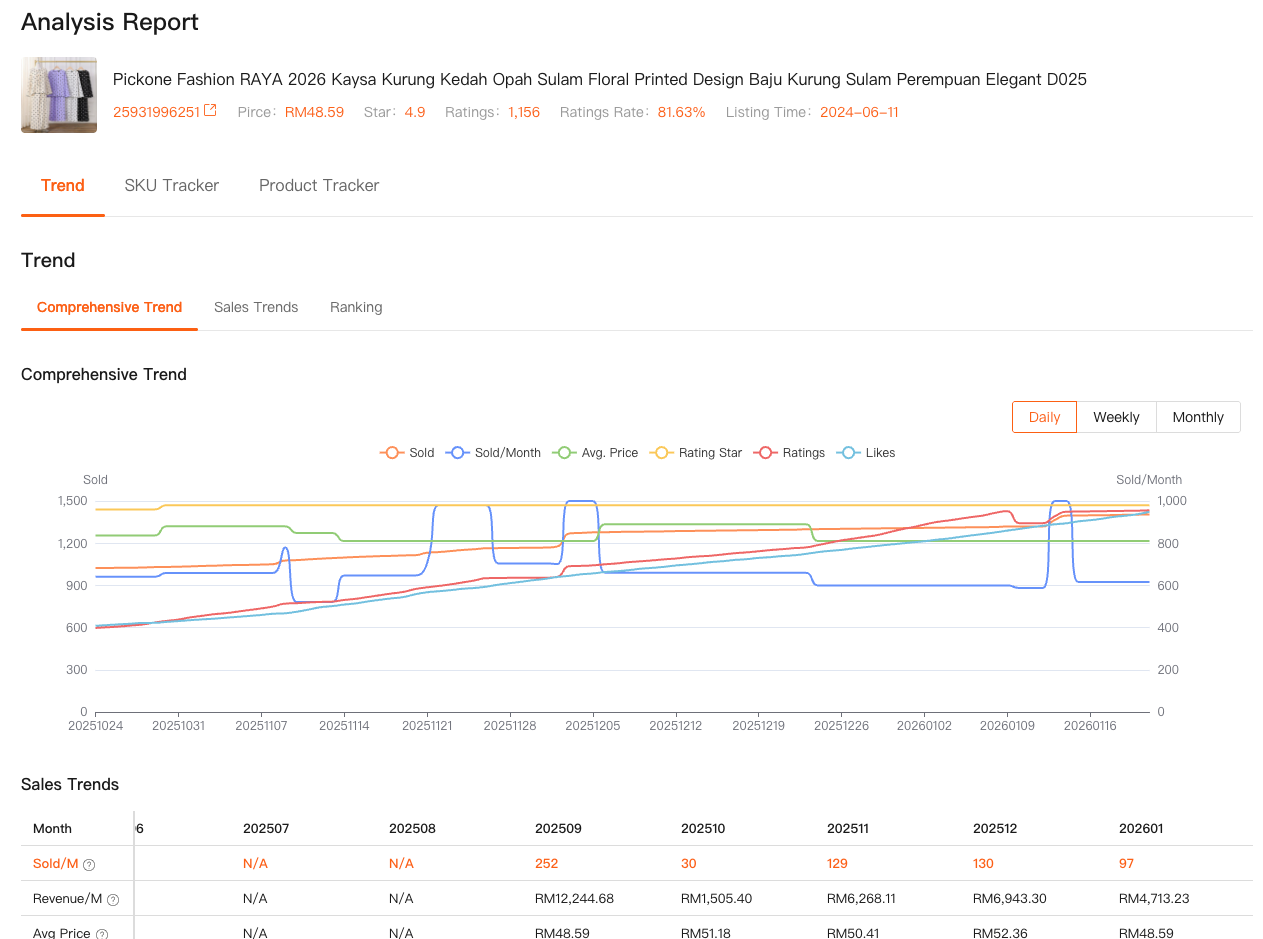Image resolution: width=1263 pixels, height=939 pixels.
Task: Toggle the Sold series legend marker
Action: [391, 453]
